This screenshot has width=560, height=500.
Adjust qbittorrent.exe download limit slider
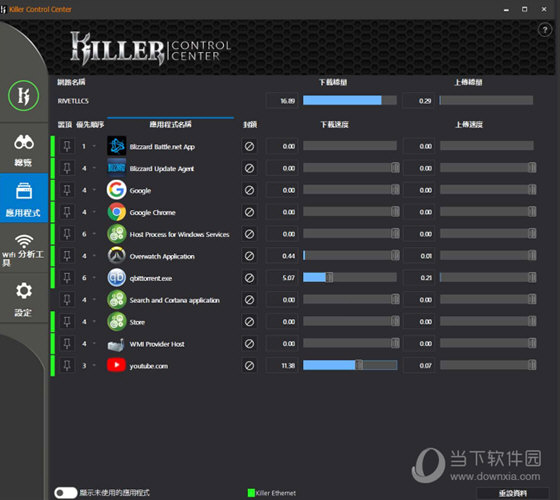(x=329, y=278)
